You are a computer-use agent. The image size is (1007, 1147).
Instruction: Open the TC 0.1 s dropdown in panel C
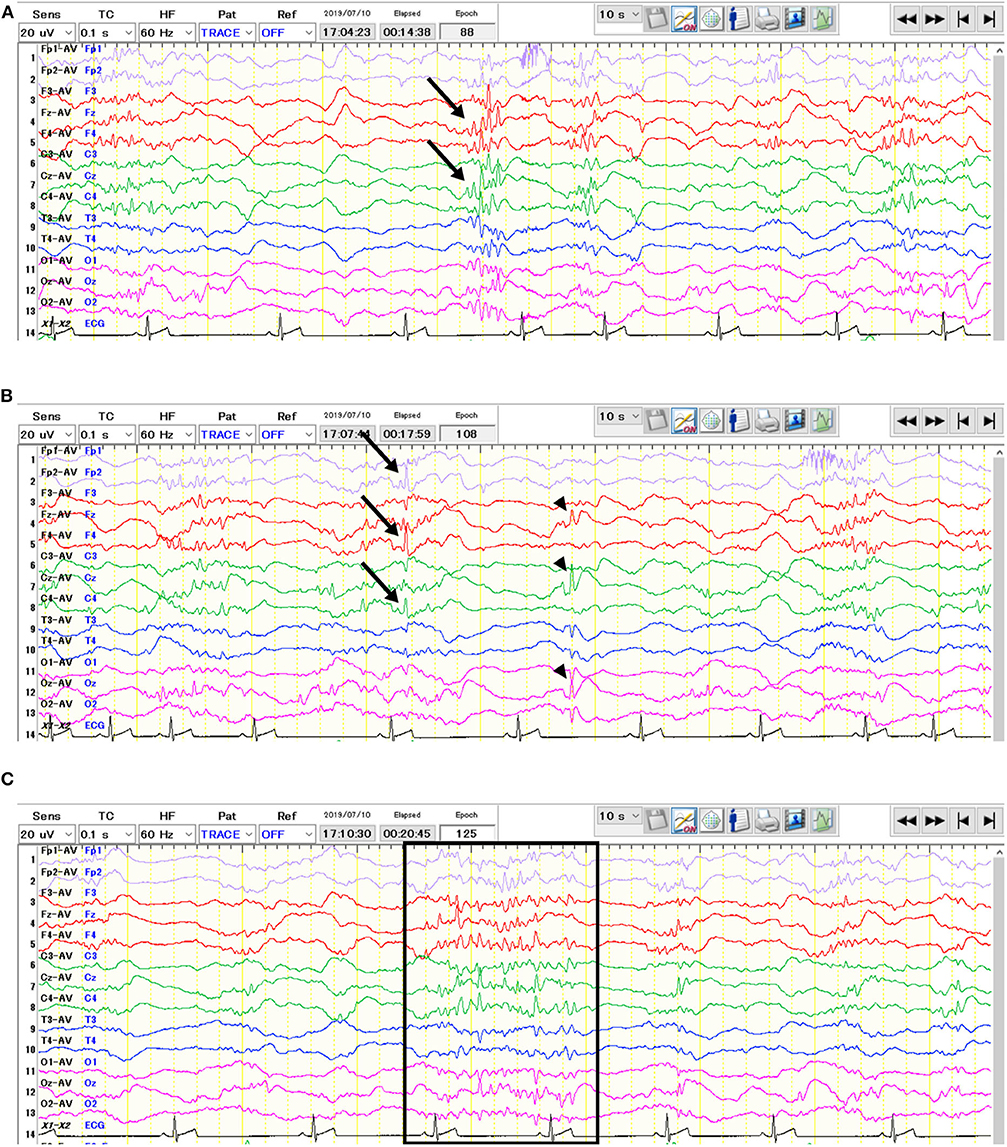[107, 834]
